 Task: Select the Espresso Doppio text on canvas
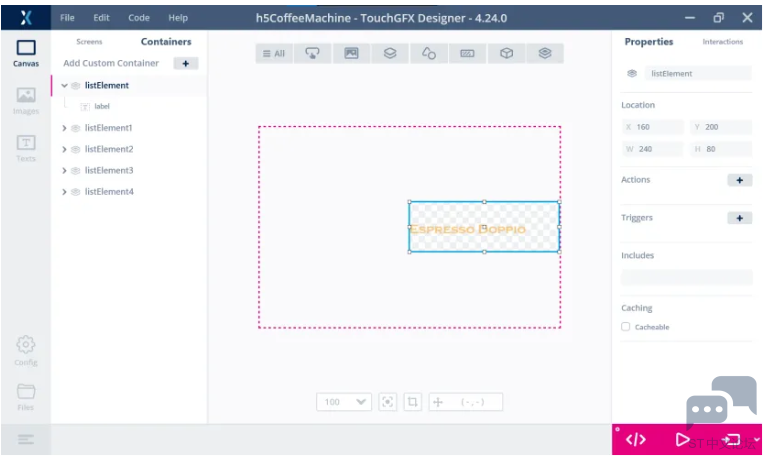(467, 229)
